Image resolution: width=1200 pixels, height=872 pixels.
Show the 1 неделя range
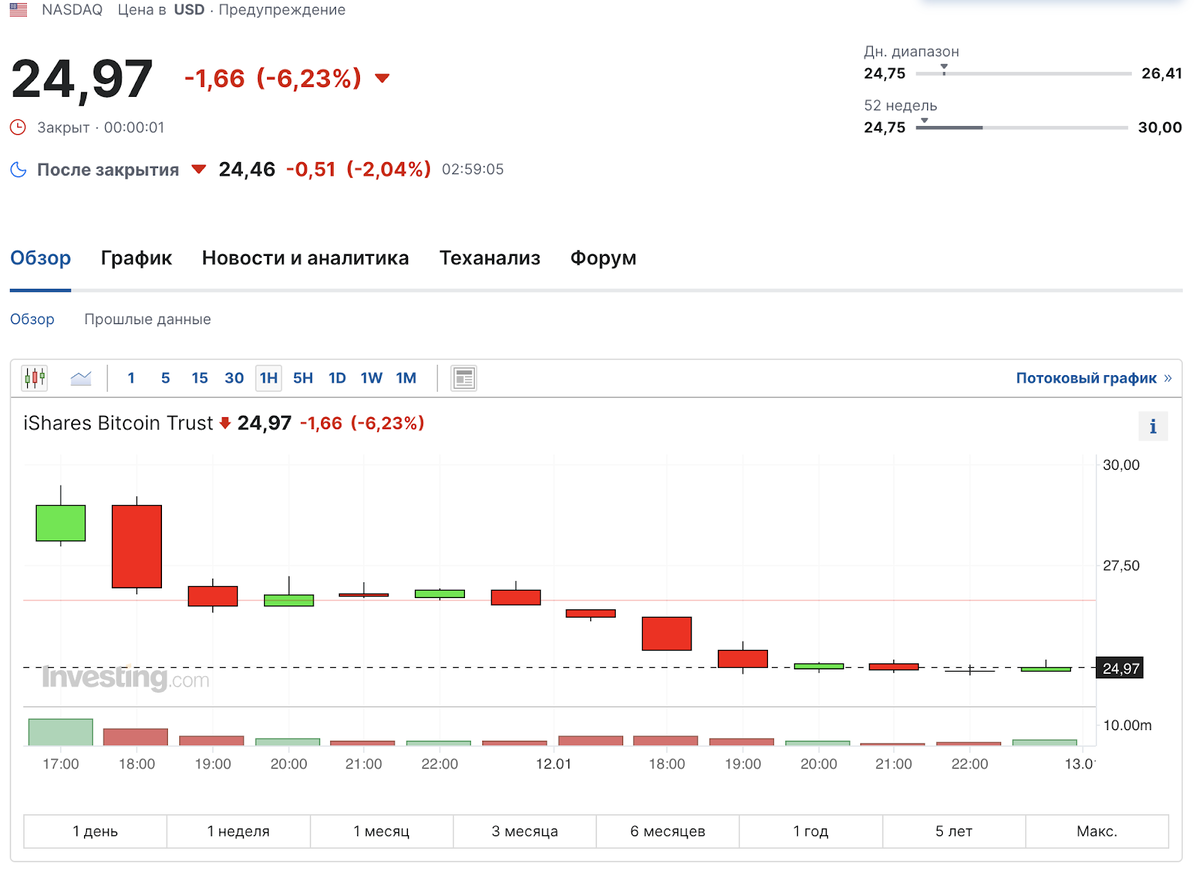coord(238,831)
